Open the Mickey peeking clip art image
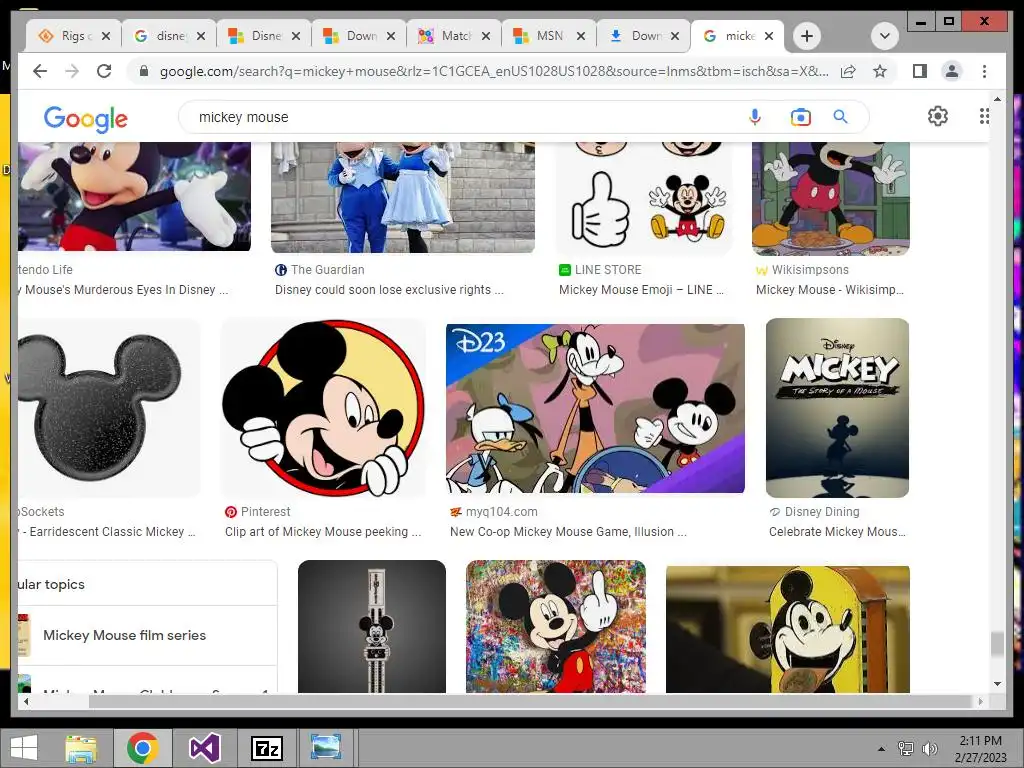Image resolution: width=1024 pixels, height=768 pixels. [x=323, y=408]
